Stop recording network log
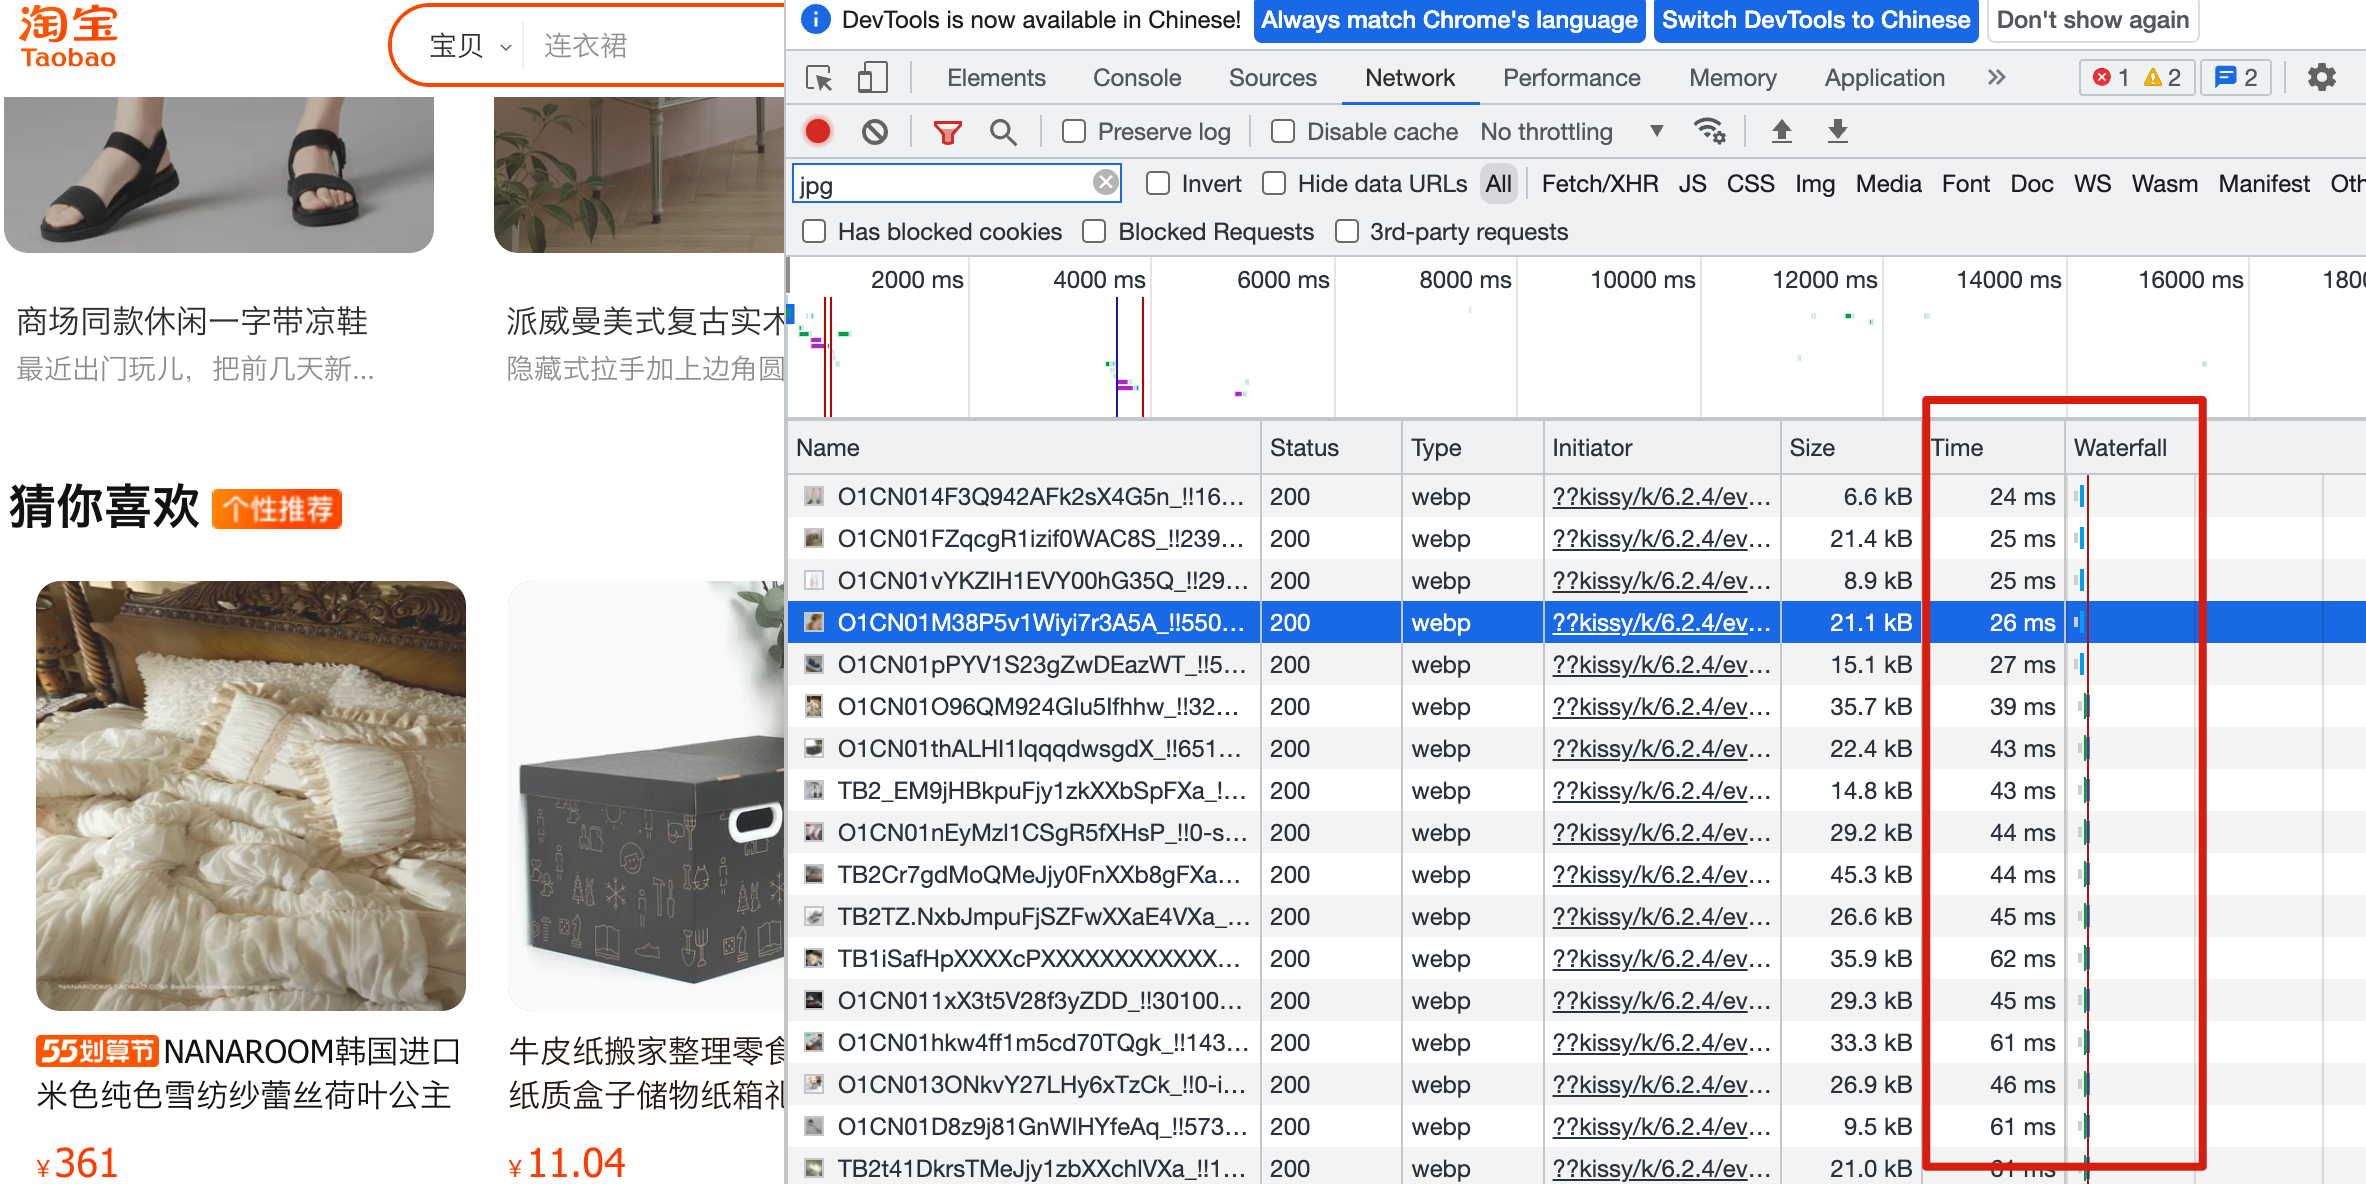The height and width of the screenshot is (1184, 2366). pos(818,131)
